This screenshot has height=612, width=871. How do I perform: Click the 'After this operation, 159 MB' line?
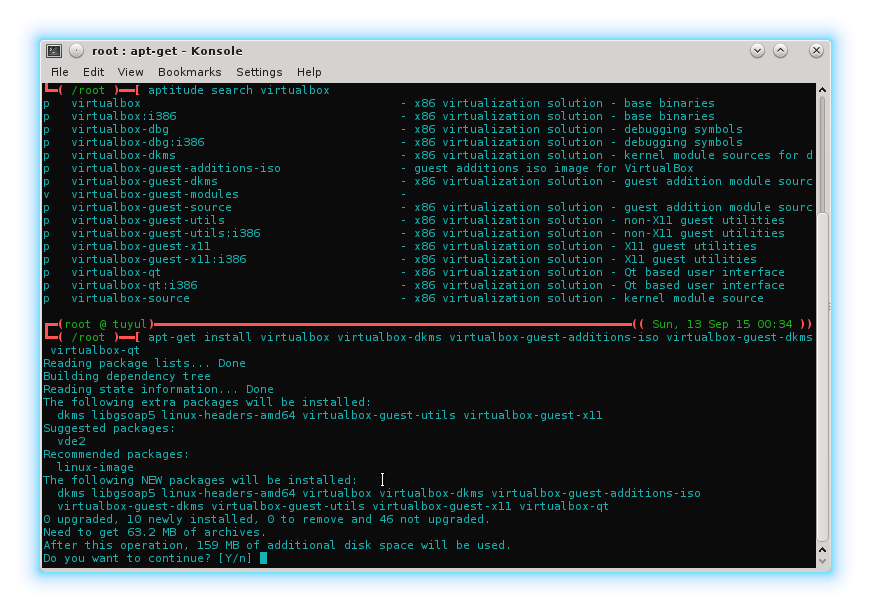click(277, 545)
